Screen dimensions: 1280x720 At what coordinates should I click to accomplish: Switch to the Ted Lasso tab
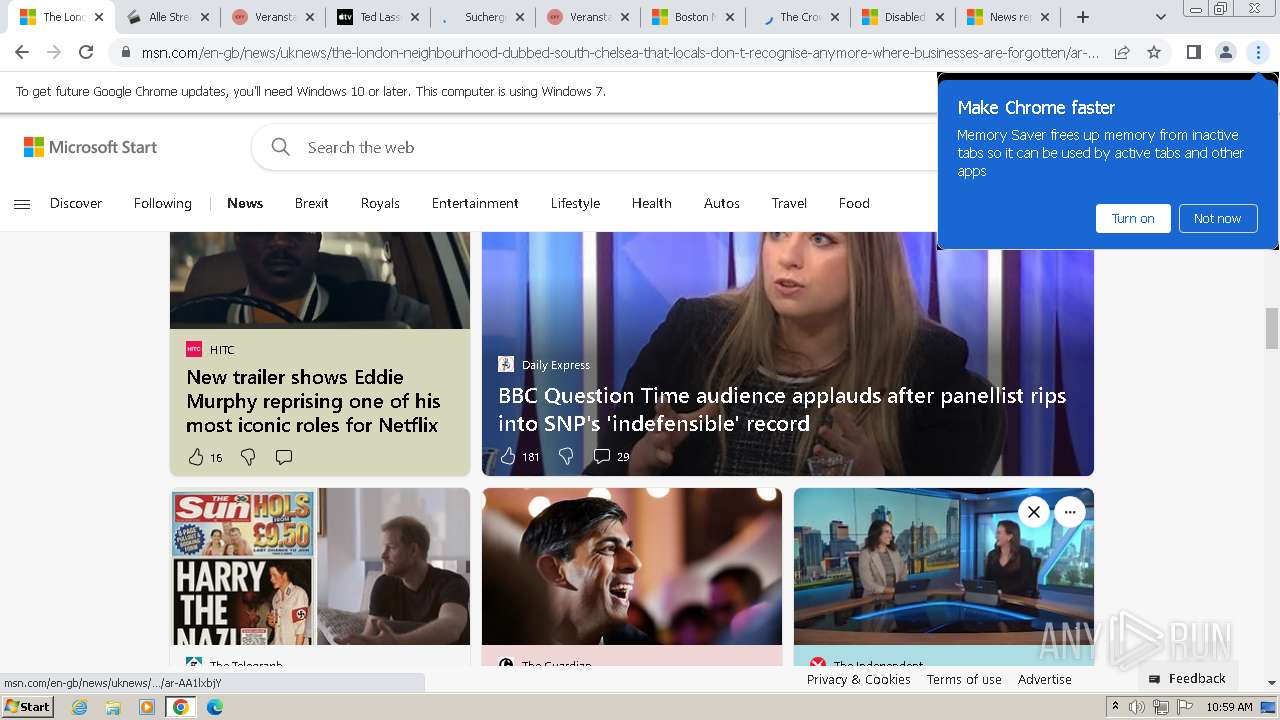coord(378,17)
